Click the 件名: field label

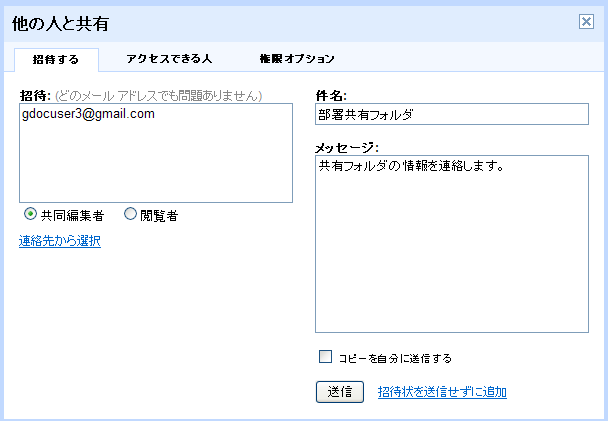click(331, 96)
